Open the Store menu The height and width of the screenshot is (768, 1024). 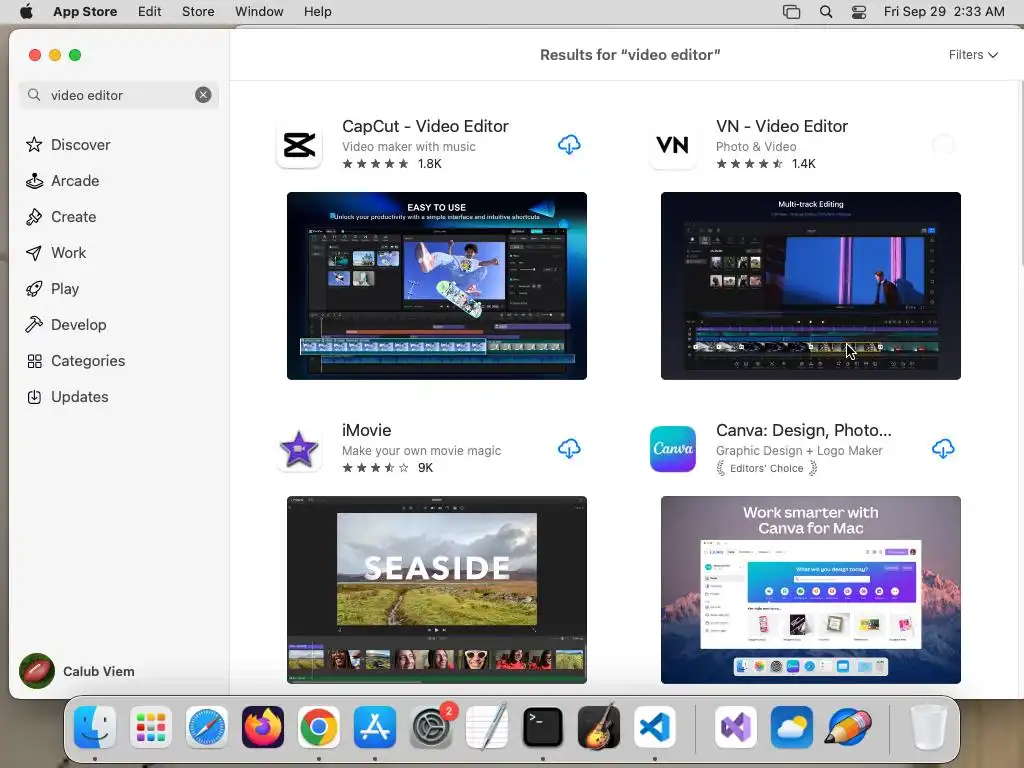(x=198, y=12)
